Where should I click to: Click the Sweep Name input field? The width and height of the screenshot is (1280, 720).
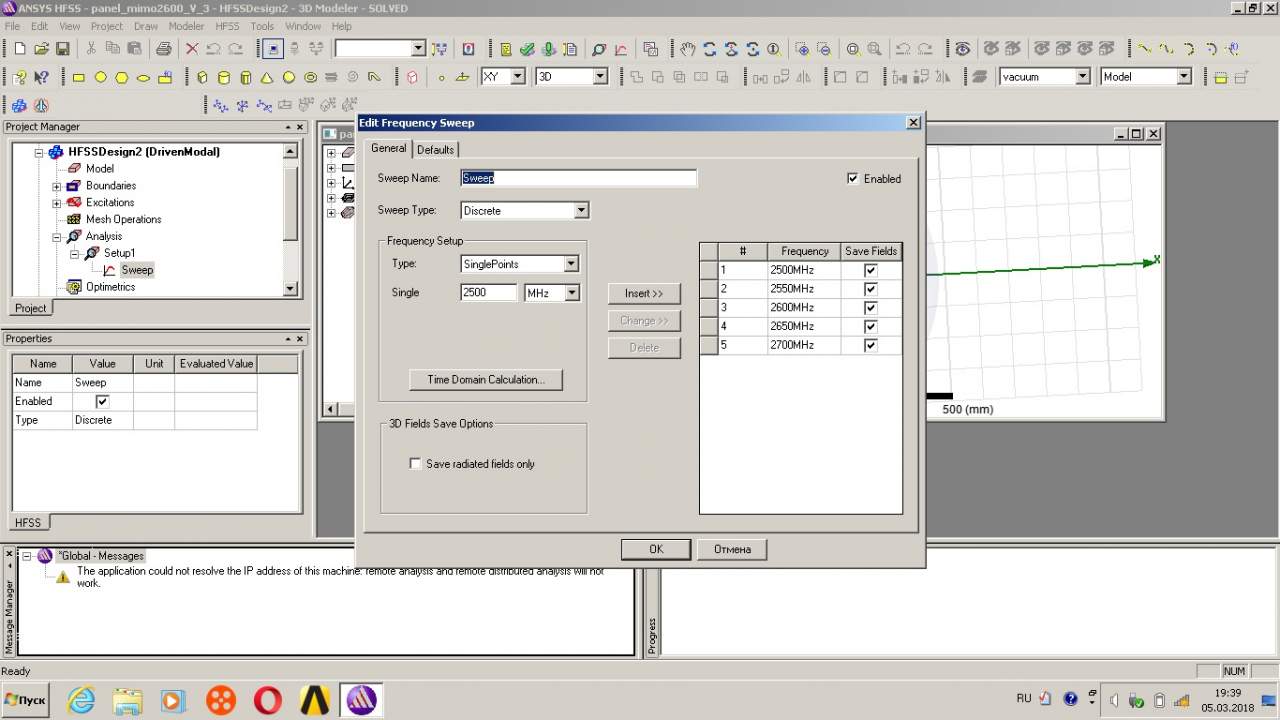[578, 178]
